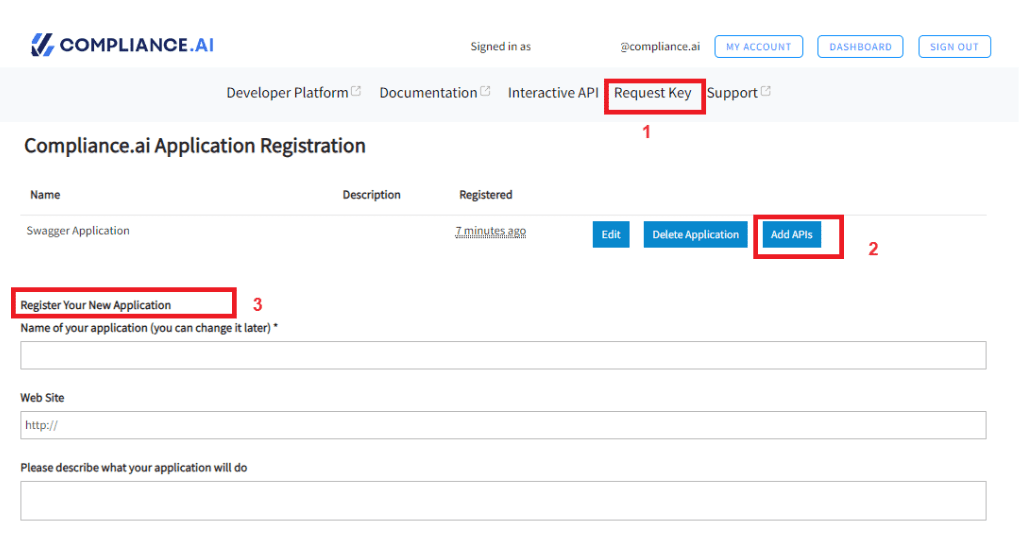Open external link icon beside Developer Platform
The image size is (1036, 545).
coord(356,91)
